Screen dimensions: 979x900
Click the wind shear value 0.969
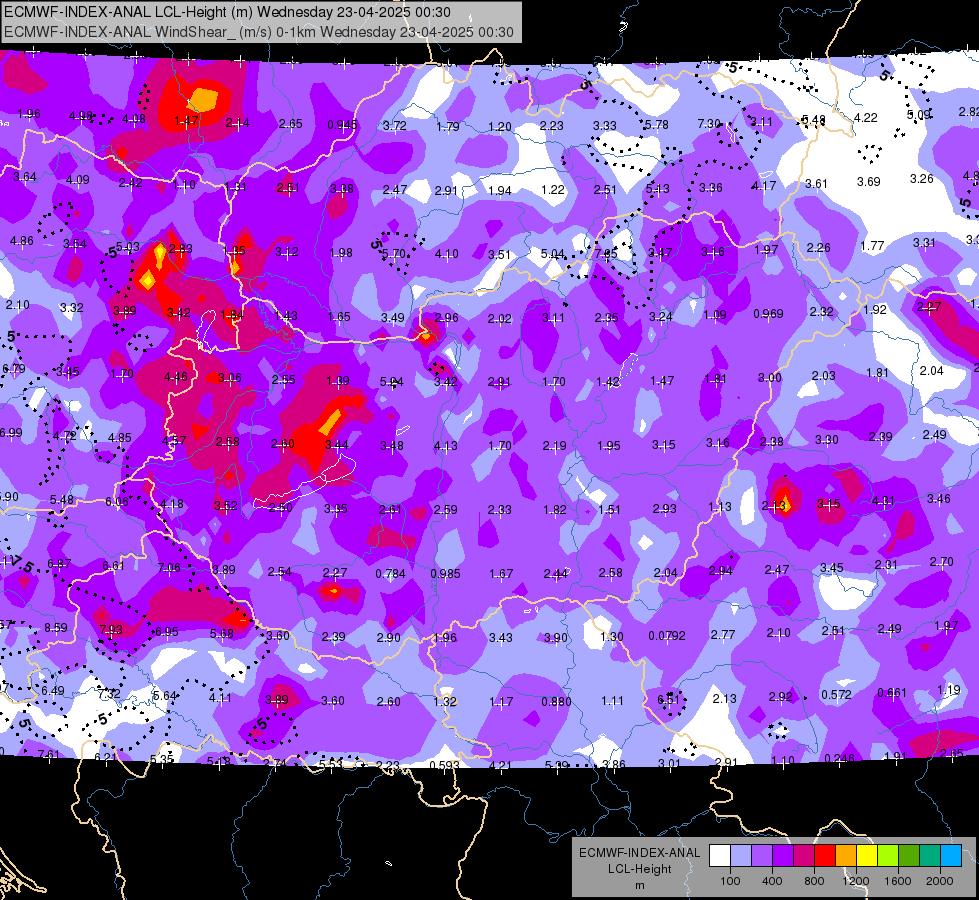tap(768, 314)
